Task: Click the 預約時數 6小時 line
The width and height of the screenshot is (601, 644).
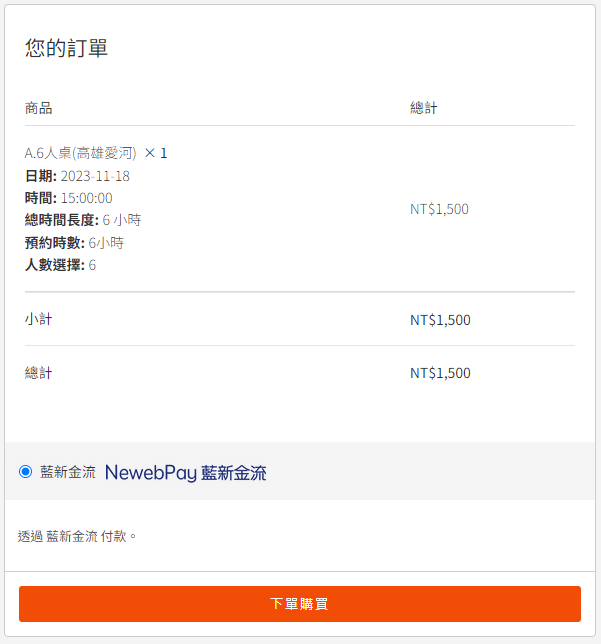Action: pyautogui.click(x=74, y=243)
